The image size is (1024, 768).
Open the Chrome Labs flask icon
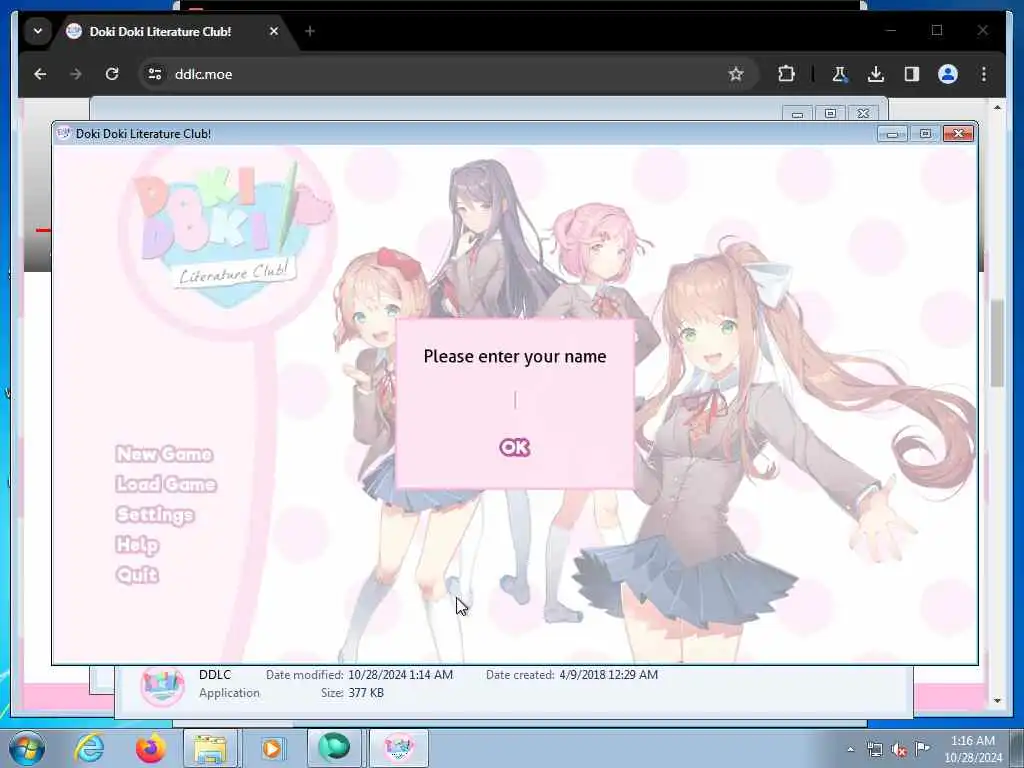[840, 74]
